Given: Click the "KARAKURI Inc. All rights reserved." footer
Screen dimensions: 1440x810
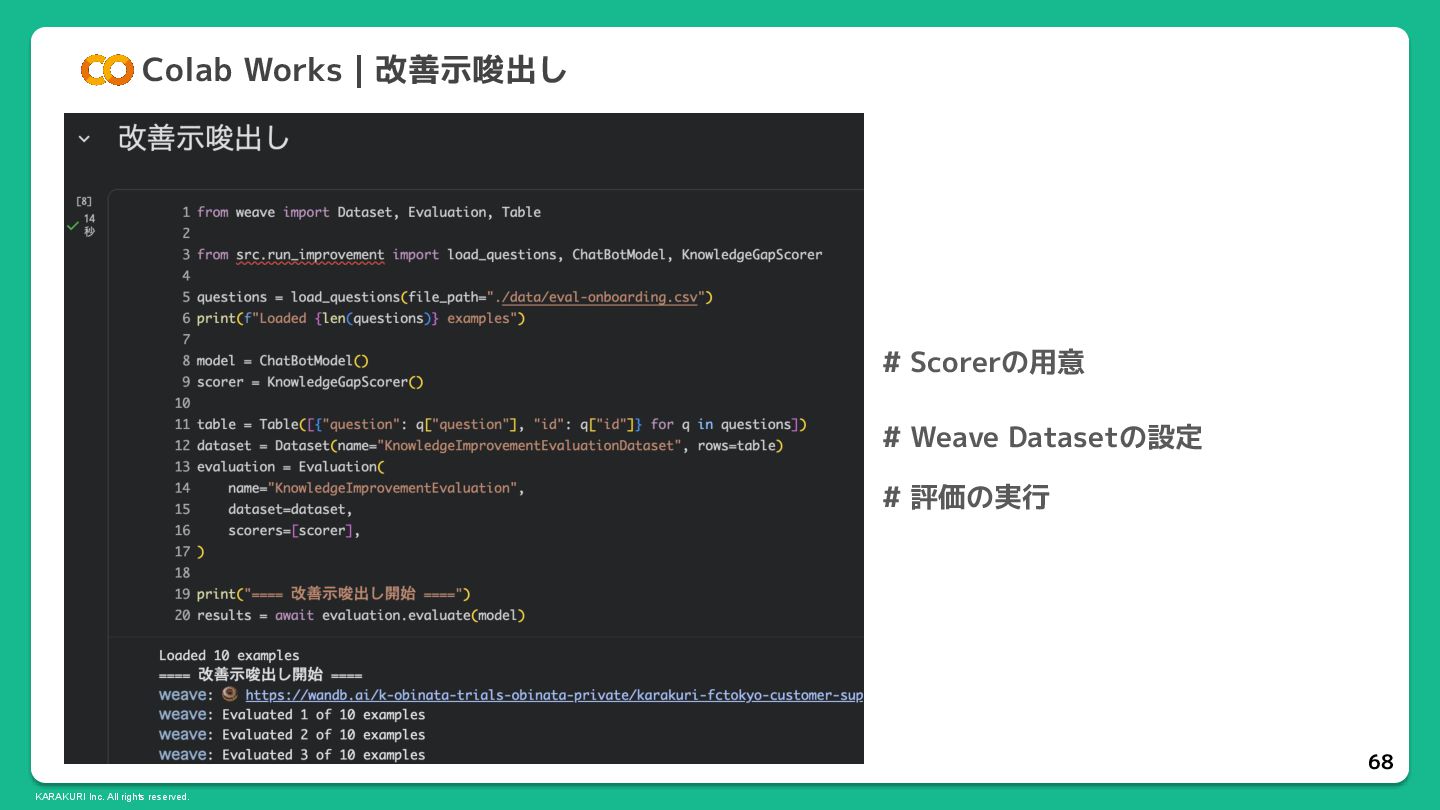Looking at the screenshot, I should coord(112,797).
